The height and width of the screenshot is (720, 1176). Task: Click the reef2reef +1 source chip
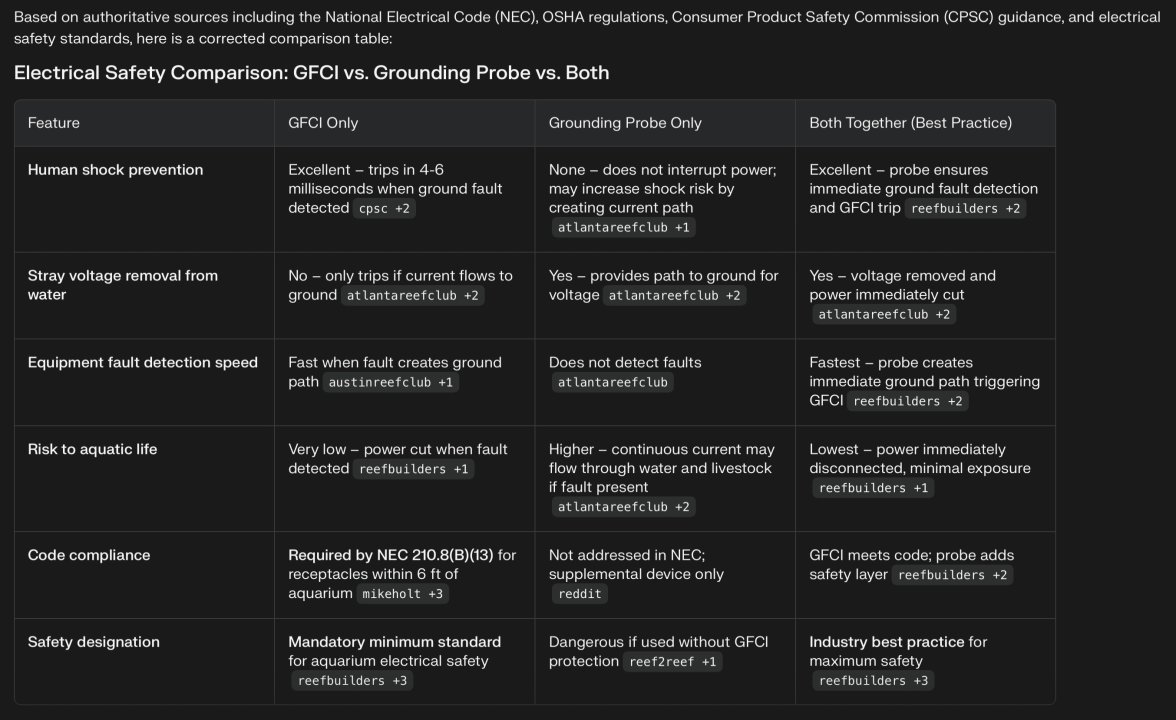coord(672,661)
